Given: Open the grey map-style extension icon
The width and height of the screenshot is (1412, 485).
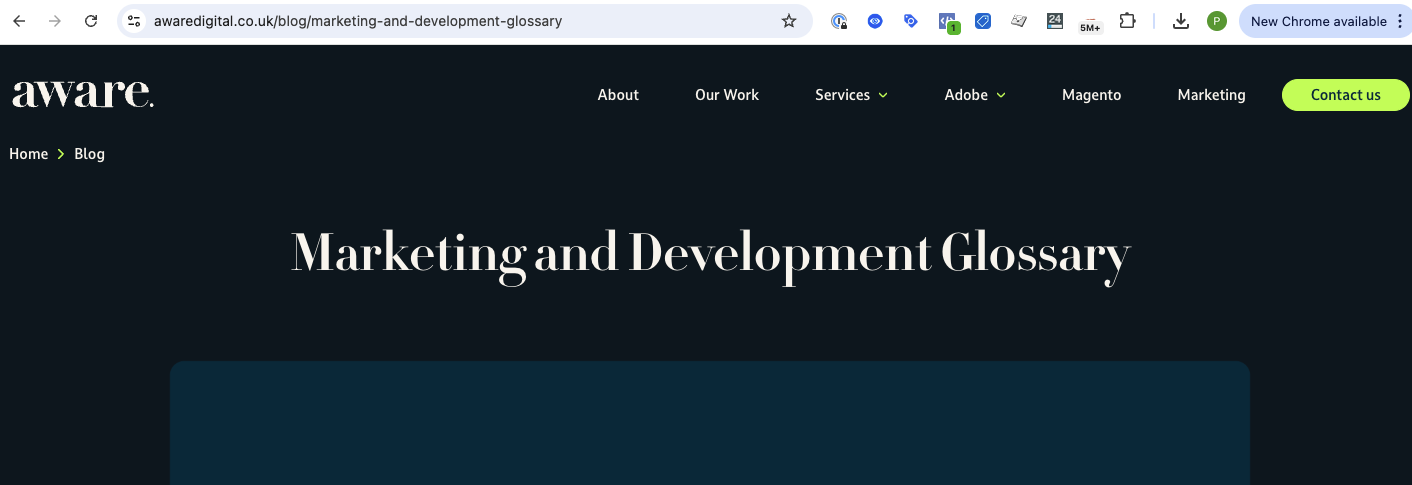Looking at the screenshot, I should (1019, 21).
